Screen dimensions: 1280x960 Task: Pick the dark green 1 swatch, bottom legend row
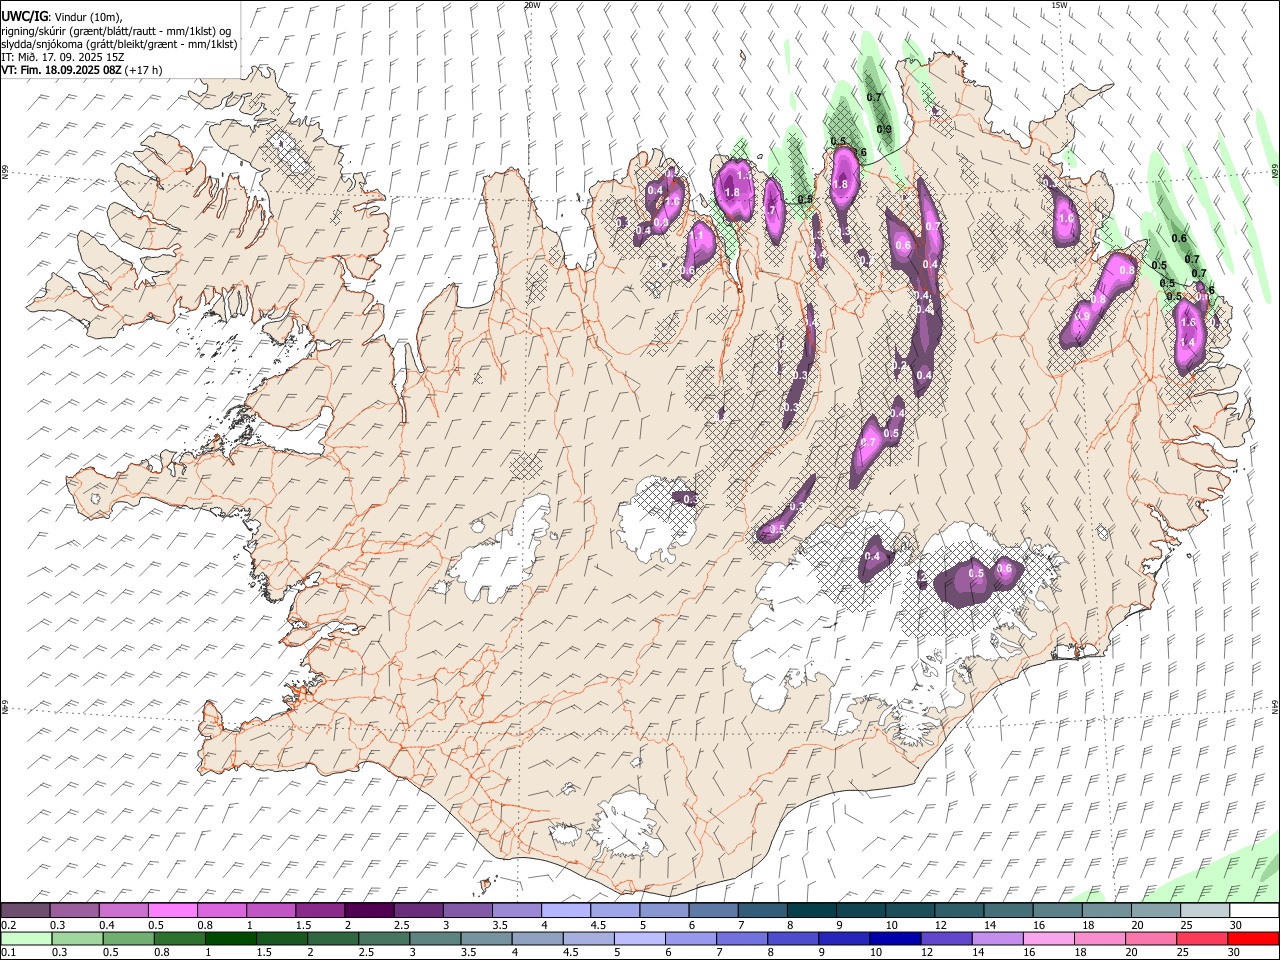[231, 939]
